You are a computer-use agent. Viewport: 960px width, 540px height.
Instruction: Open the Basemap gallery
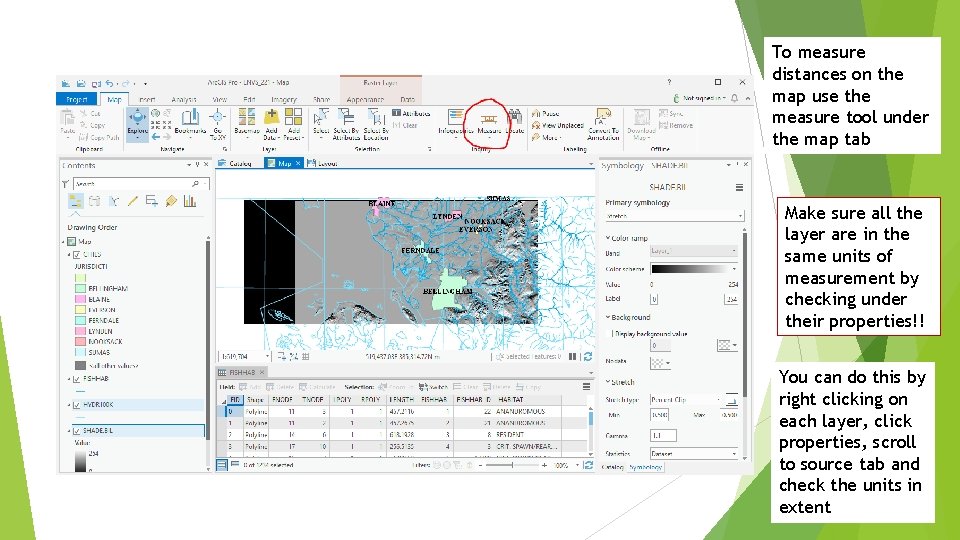point(247,122)
